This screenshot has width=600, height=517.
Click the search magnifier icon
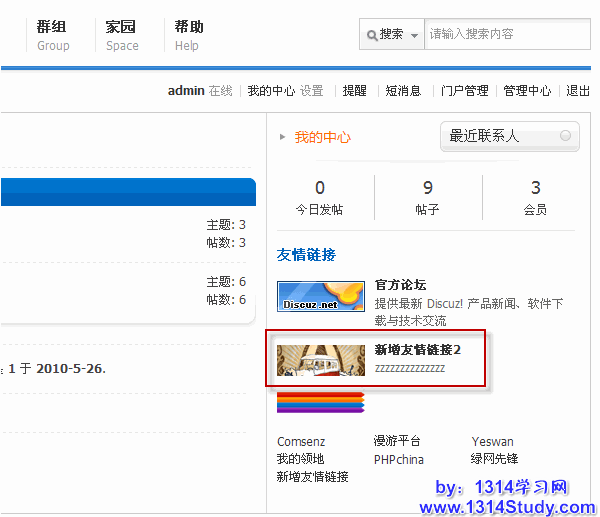coord(371,34)
